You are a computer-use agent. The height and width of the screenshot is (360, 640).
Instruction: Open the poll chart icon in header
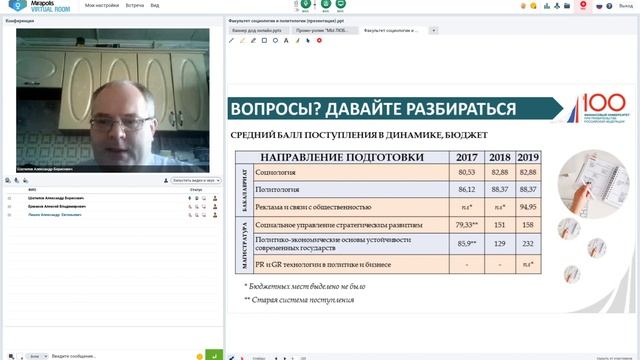547,6
